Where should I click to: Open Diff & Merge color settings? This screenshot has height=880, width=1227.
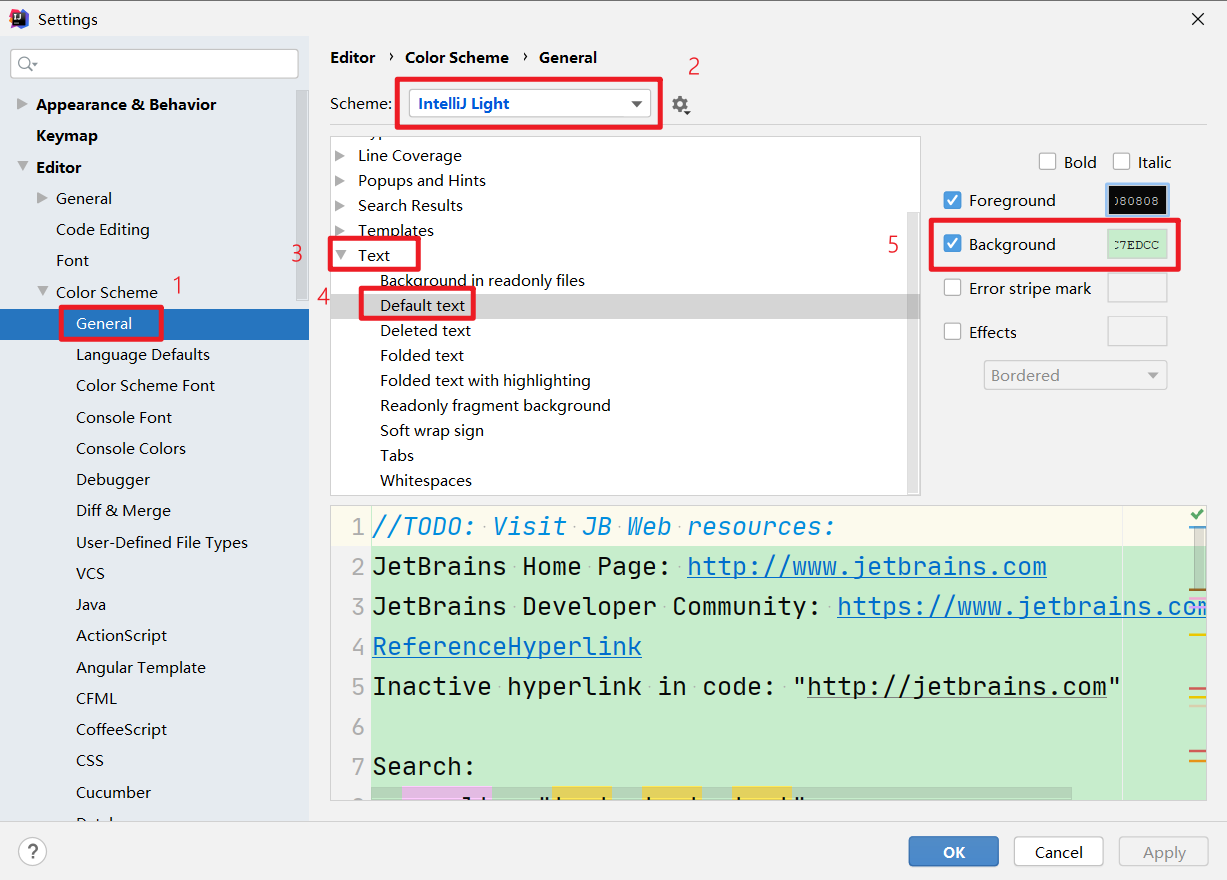pyautogui.click(x=123, y=511)
